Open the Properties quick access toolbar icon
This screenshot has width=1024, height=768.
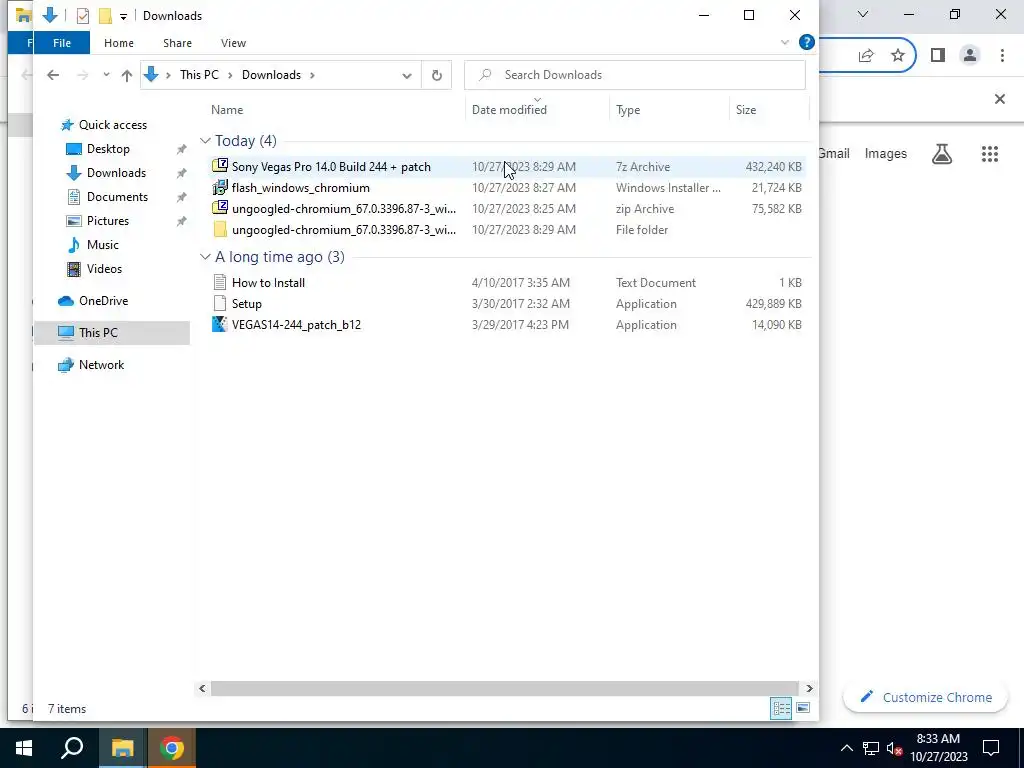point(82,16)
